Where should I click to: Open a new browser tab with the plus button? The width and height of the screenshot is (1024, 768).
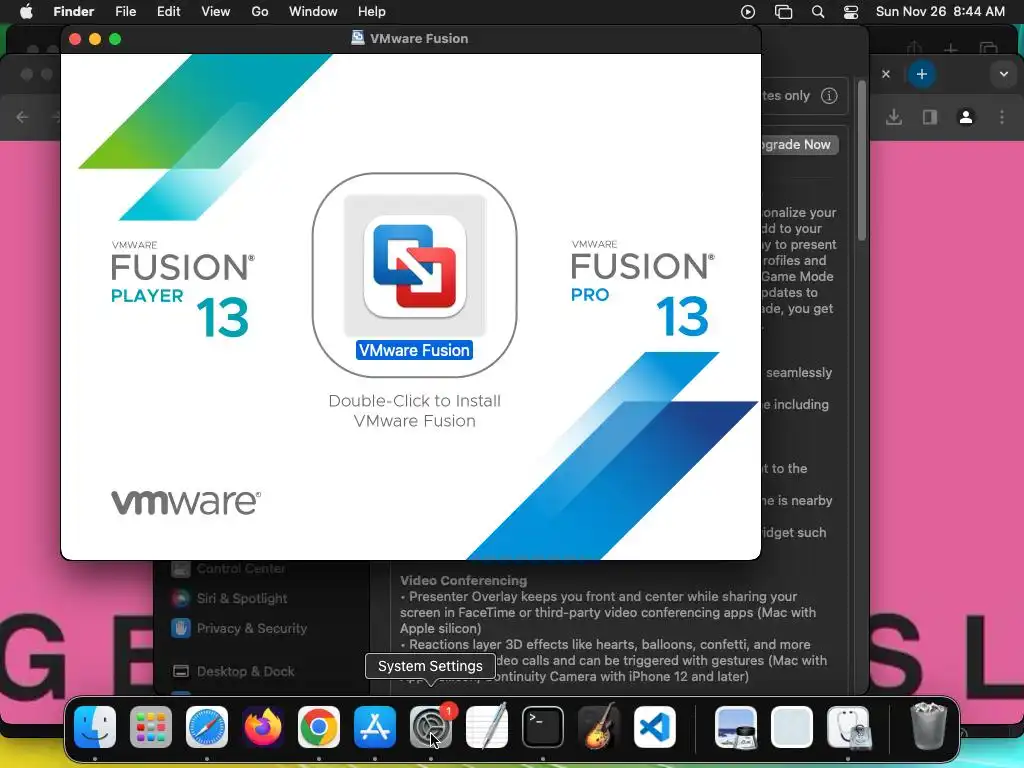[921, 74]
